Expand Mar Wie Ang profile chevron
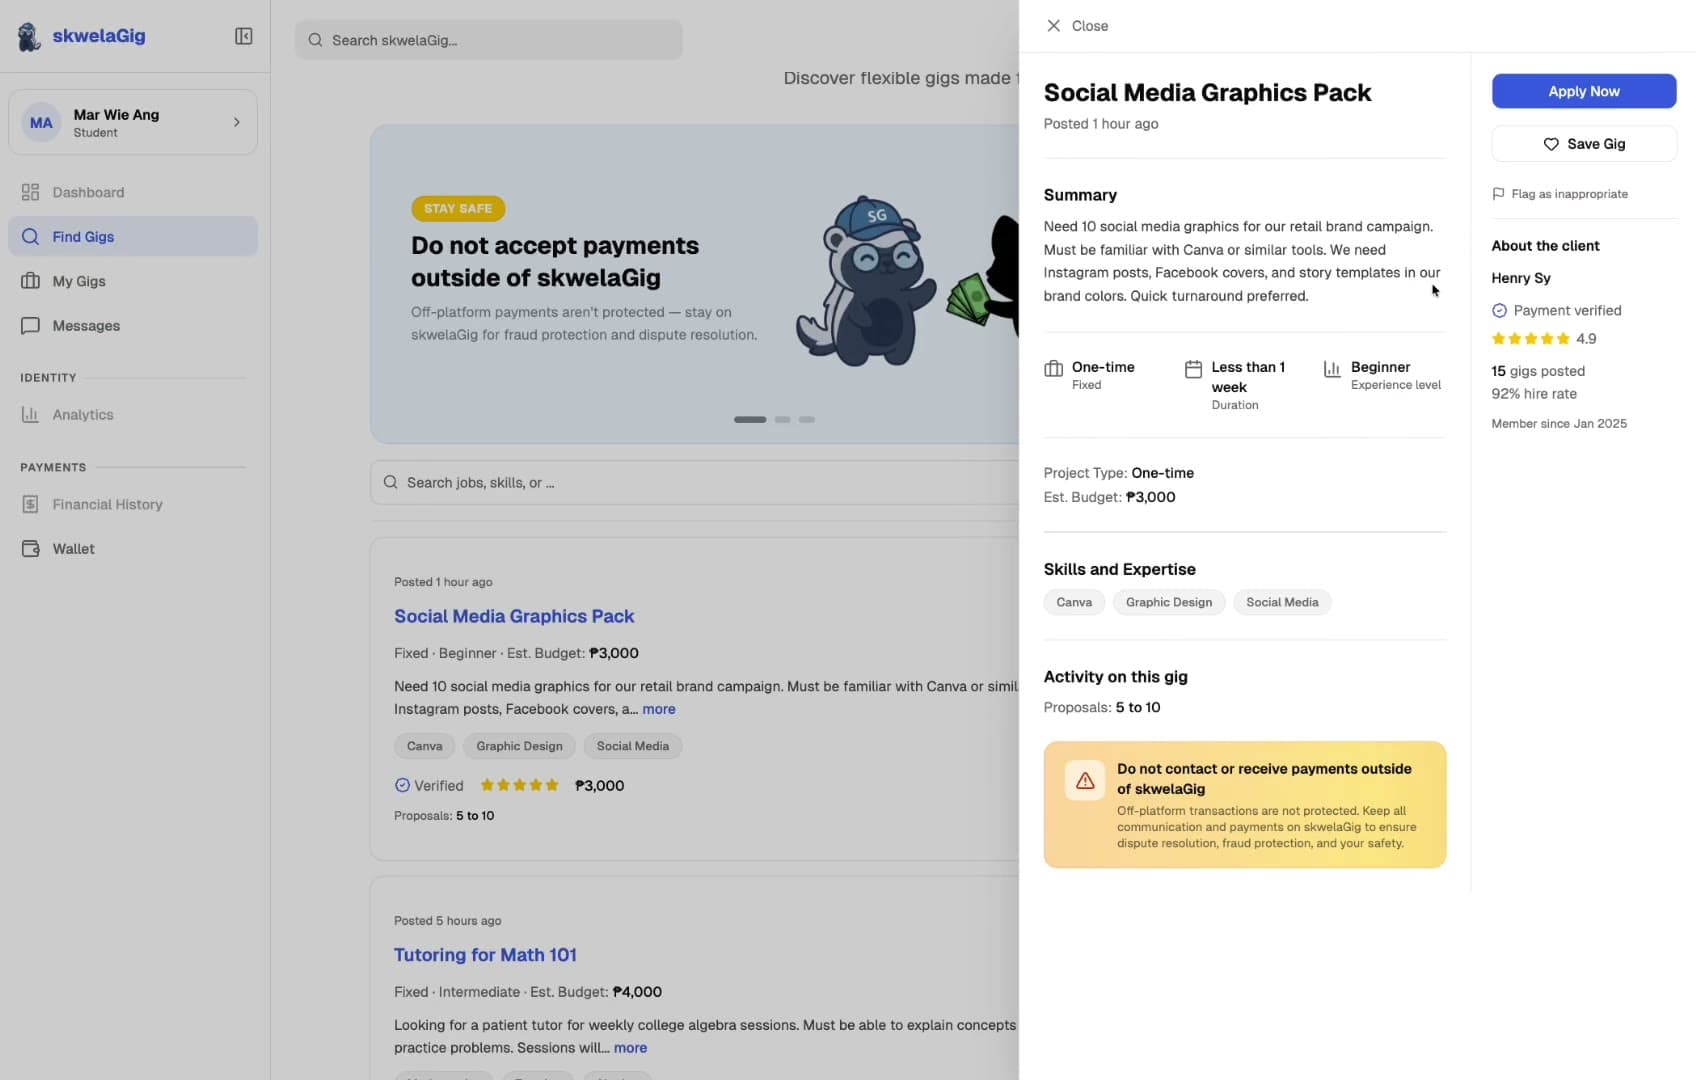The height and width of the screenshot is (1080, 1696). (x=237, y=122)
